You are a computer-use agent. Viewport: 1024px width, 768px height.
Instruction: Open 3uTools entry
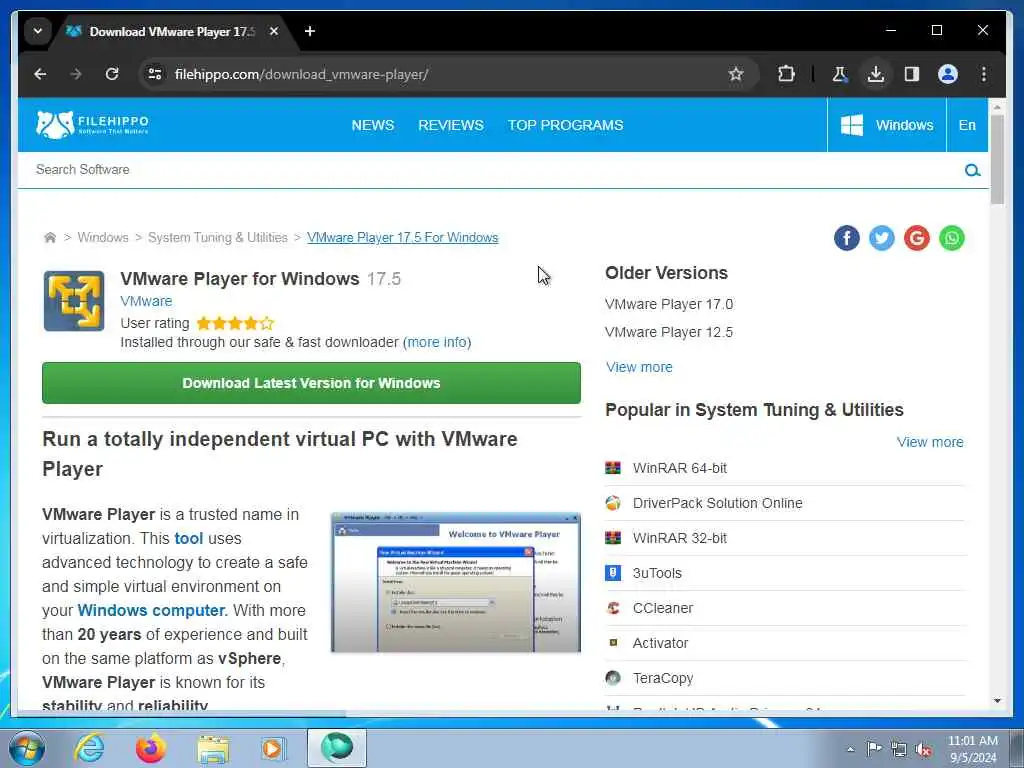[x=657, y=573]
